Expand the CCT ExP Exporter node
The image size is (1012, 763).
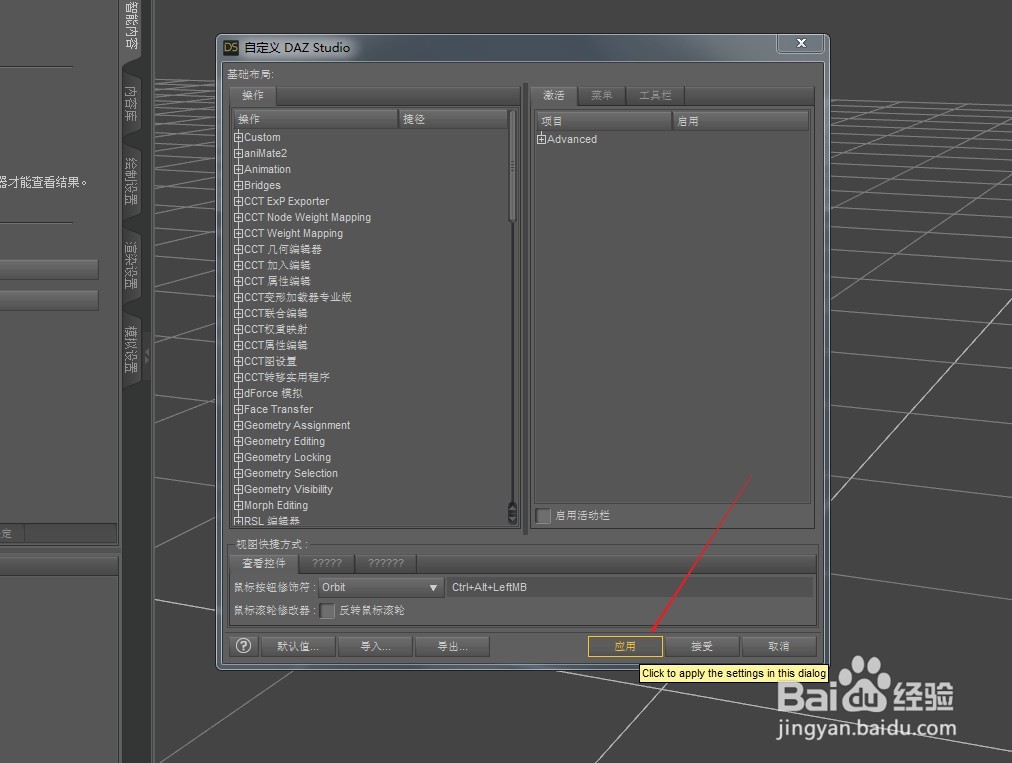[238, 201]
